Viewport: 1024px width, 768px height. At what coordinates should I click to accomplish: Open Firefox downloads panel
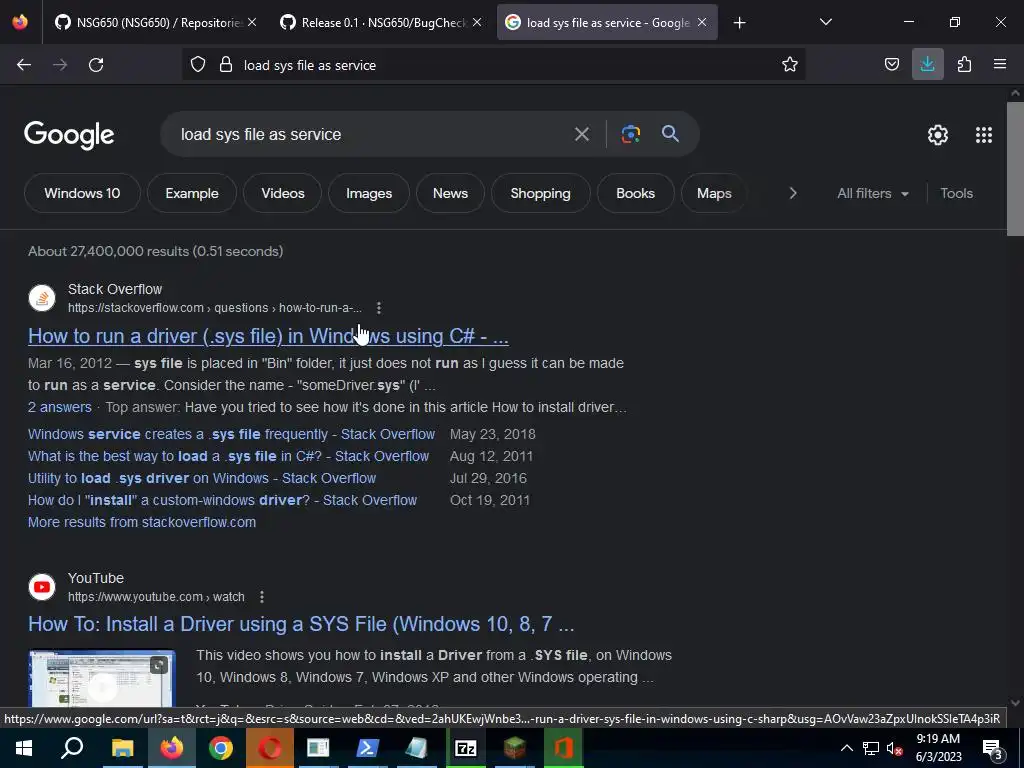point(927,65)
